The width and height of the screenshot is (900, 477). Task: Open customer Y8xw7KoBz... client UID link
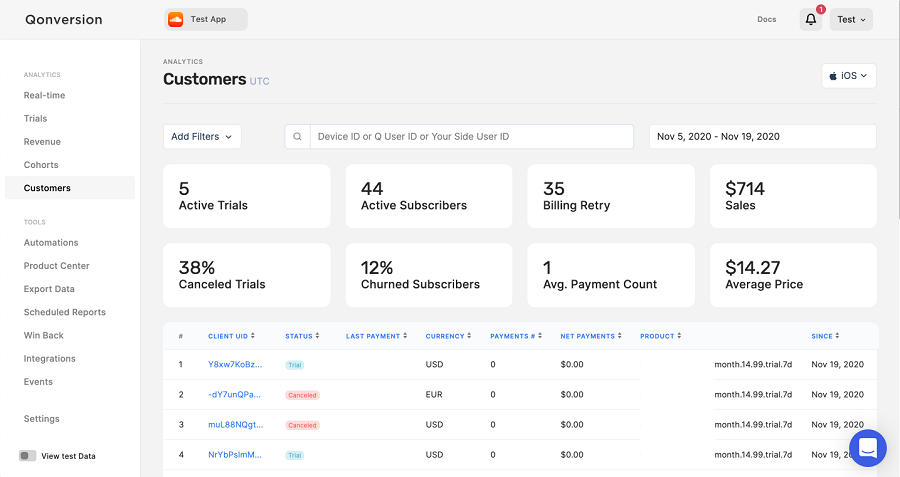point(235,364)
